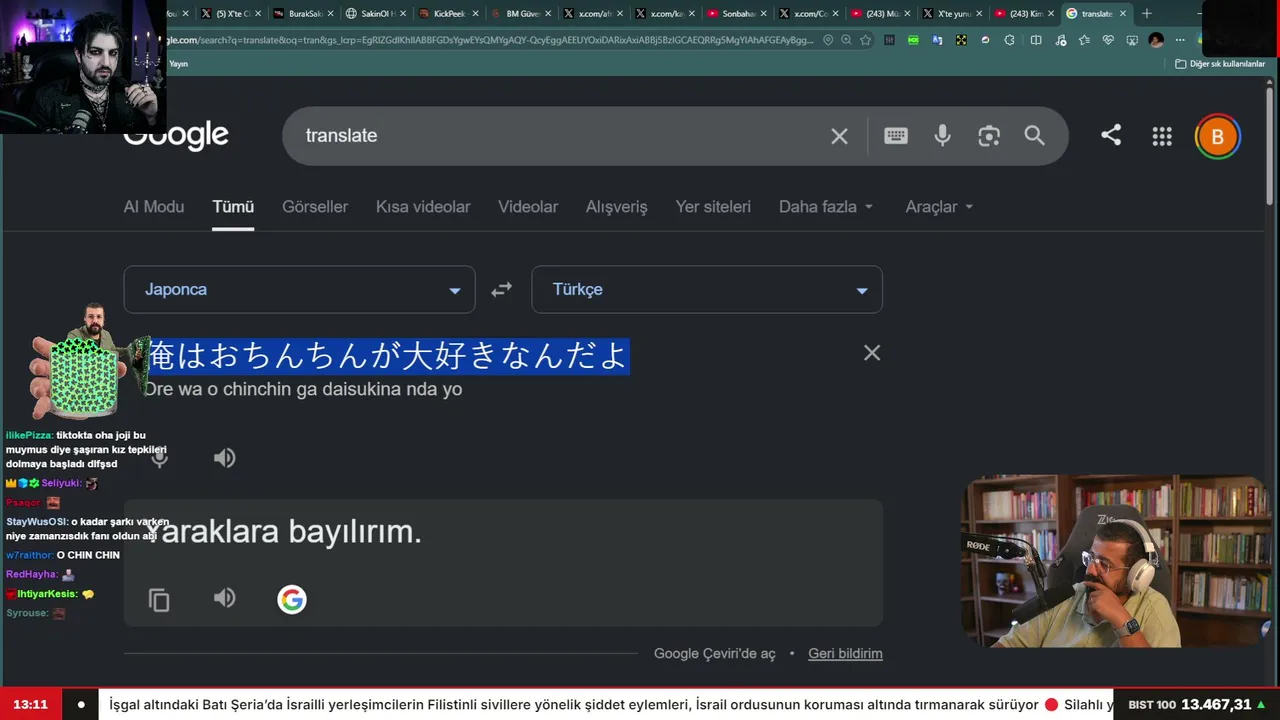The width and height of the screenshot is (1280, 720).
Task: Open a new browser tab
Action: point(1147,14)
